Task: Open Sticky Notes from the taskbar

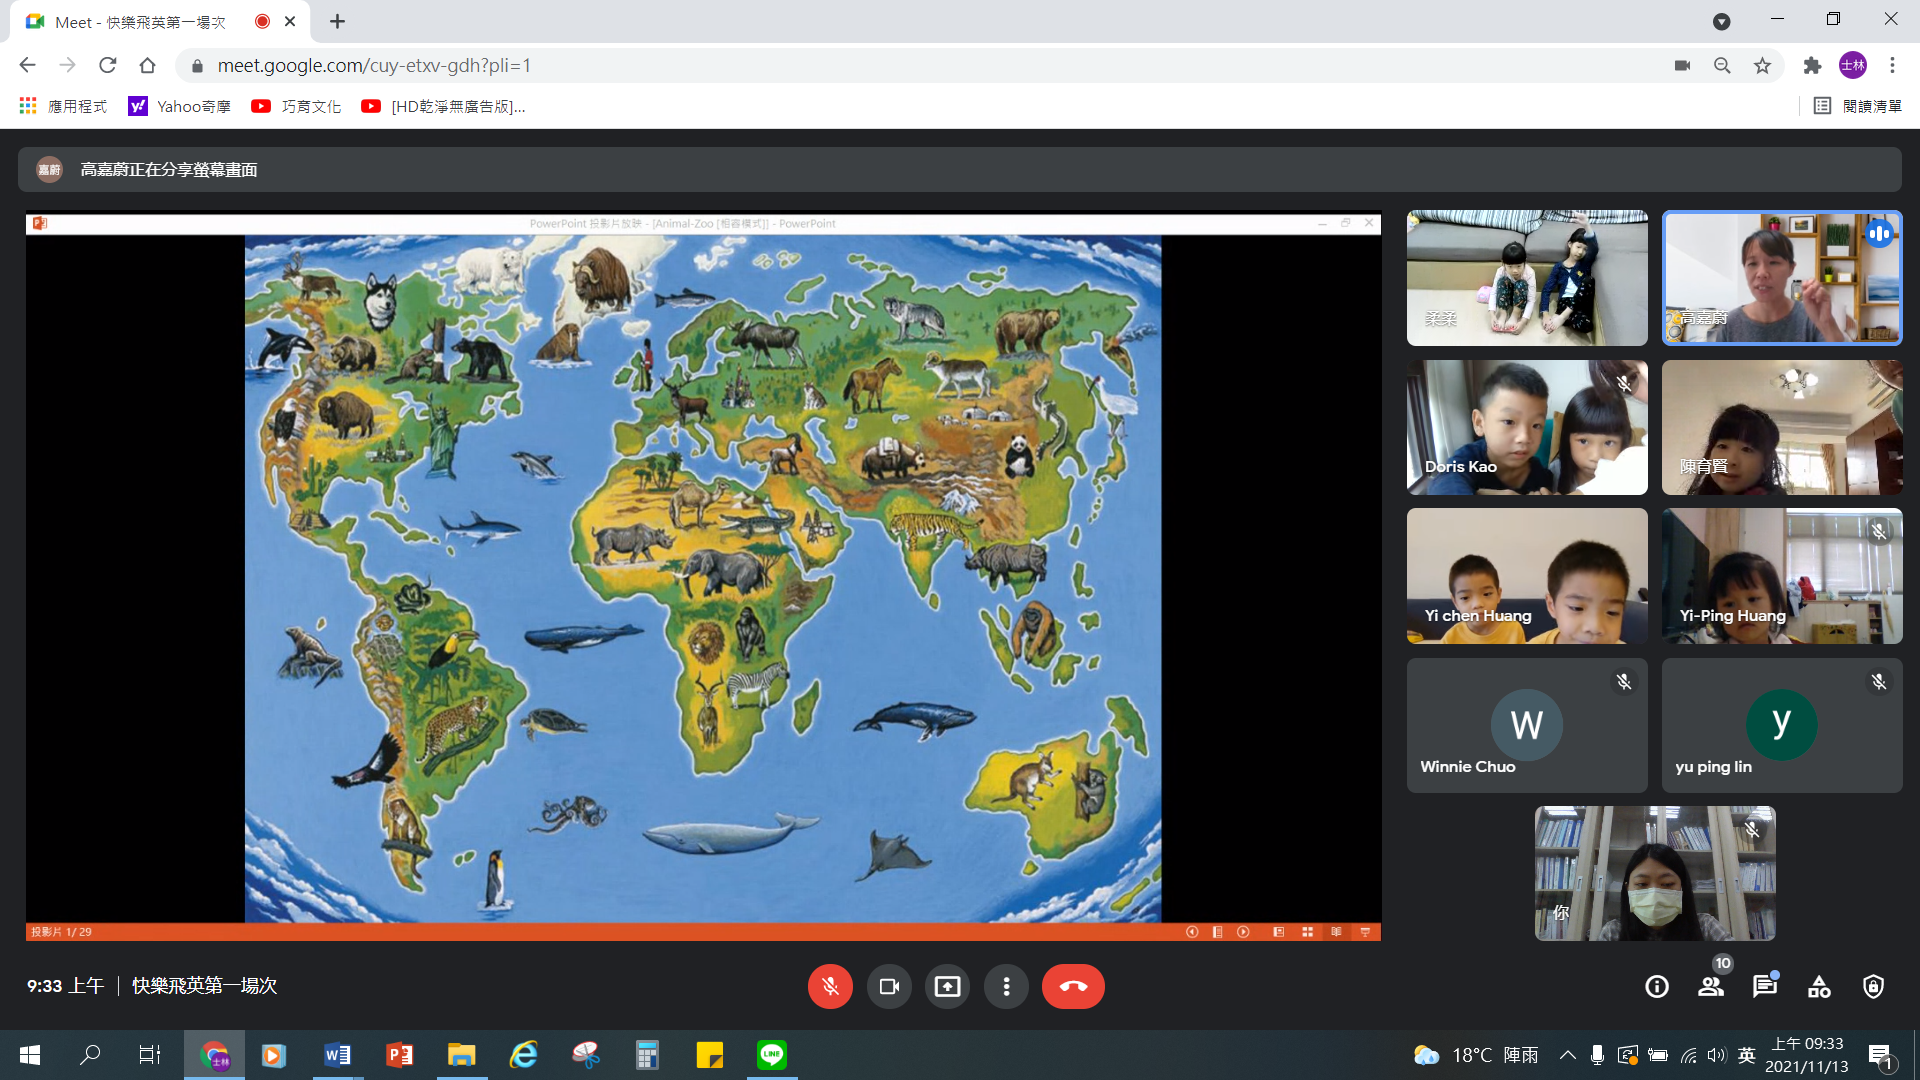Action: click(709, 1055)
